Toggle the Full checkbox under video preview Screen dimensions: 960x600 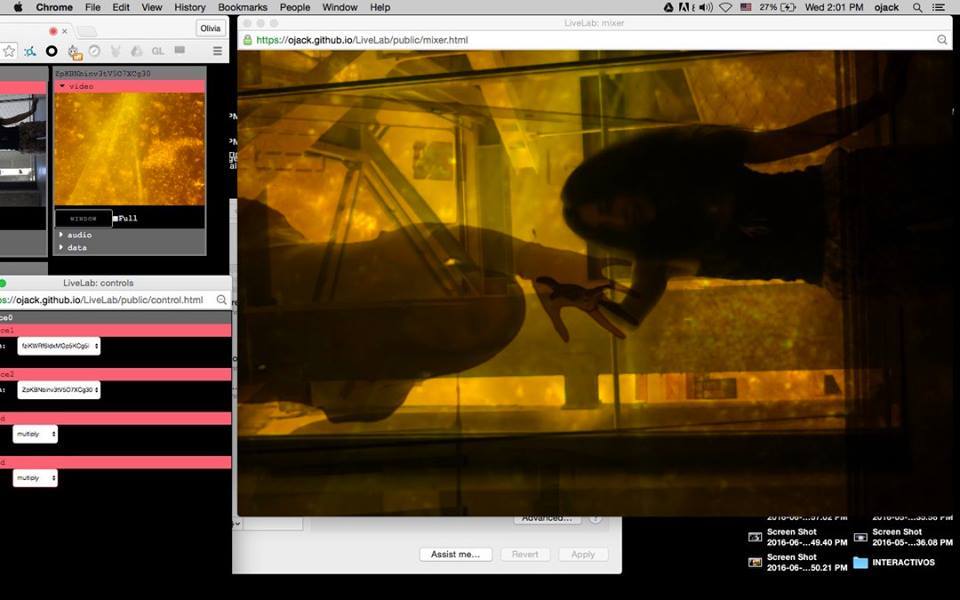tap(116, 218)
